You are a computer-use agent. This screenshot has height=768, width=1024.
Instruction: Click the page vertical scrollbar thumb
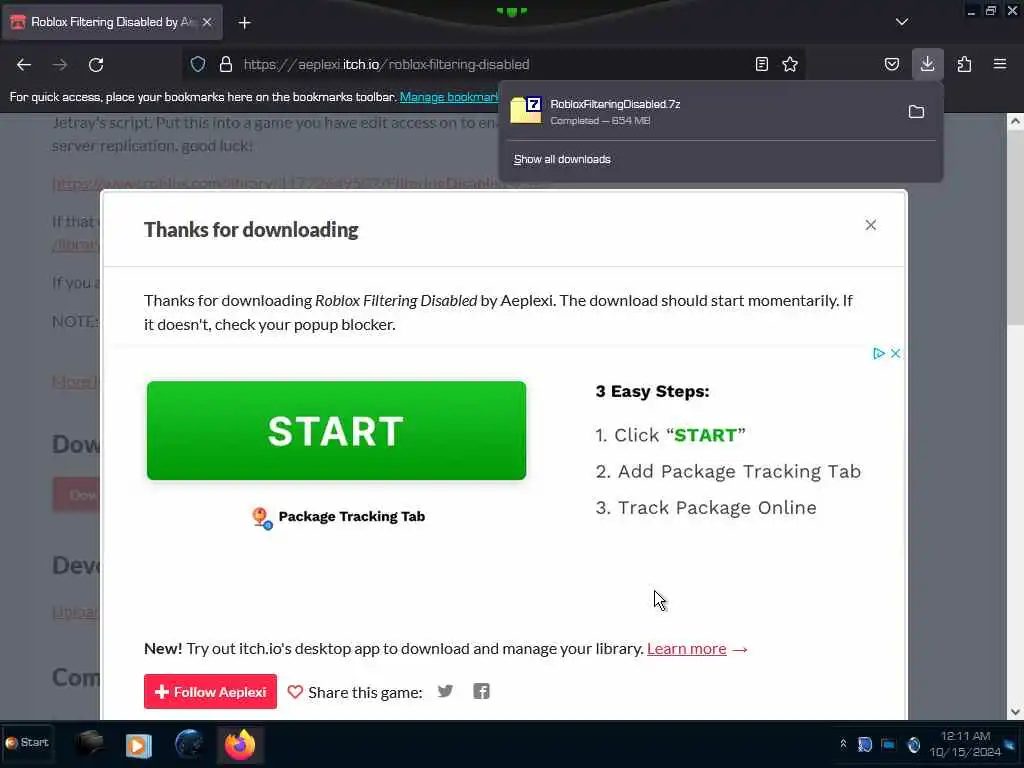(x=1015, y=229)
